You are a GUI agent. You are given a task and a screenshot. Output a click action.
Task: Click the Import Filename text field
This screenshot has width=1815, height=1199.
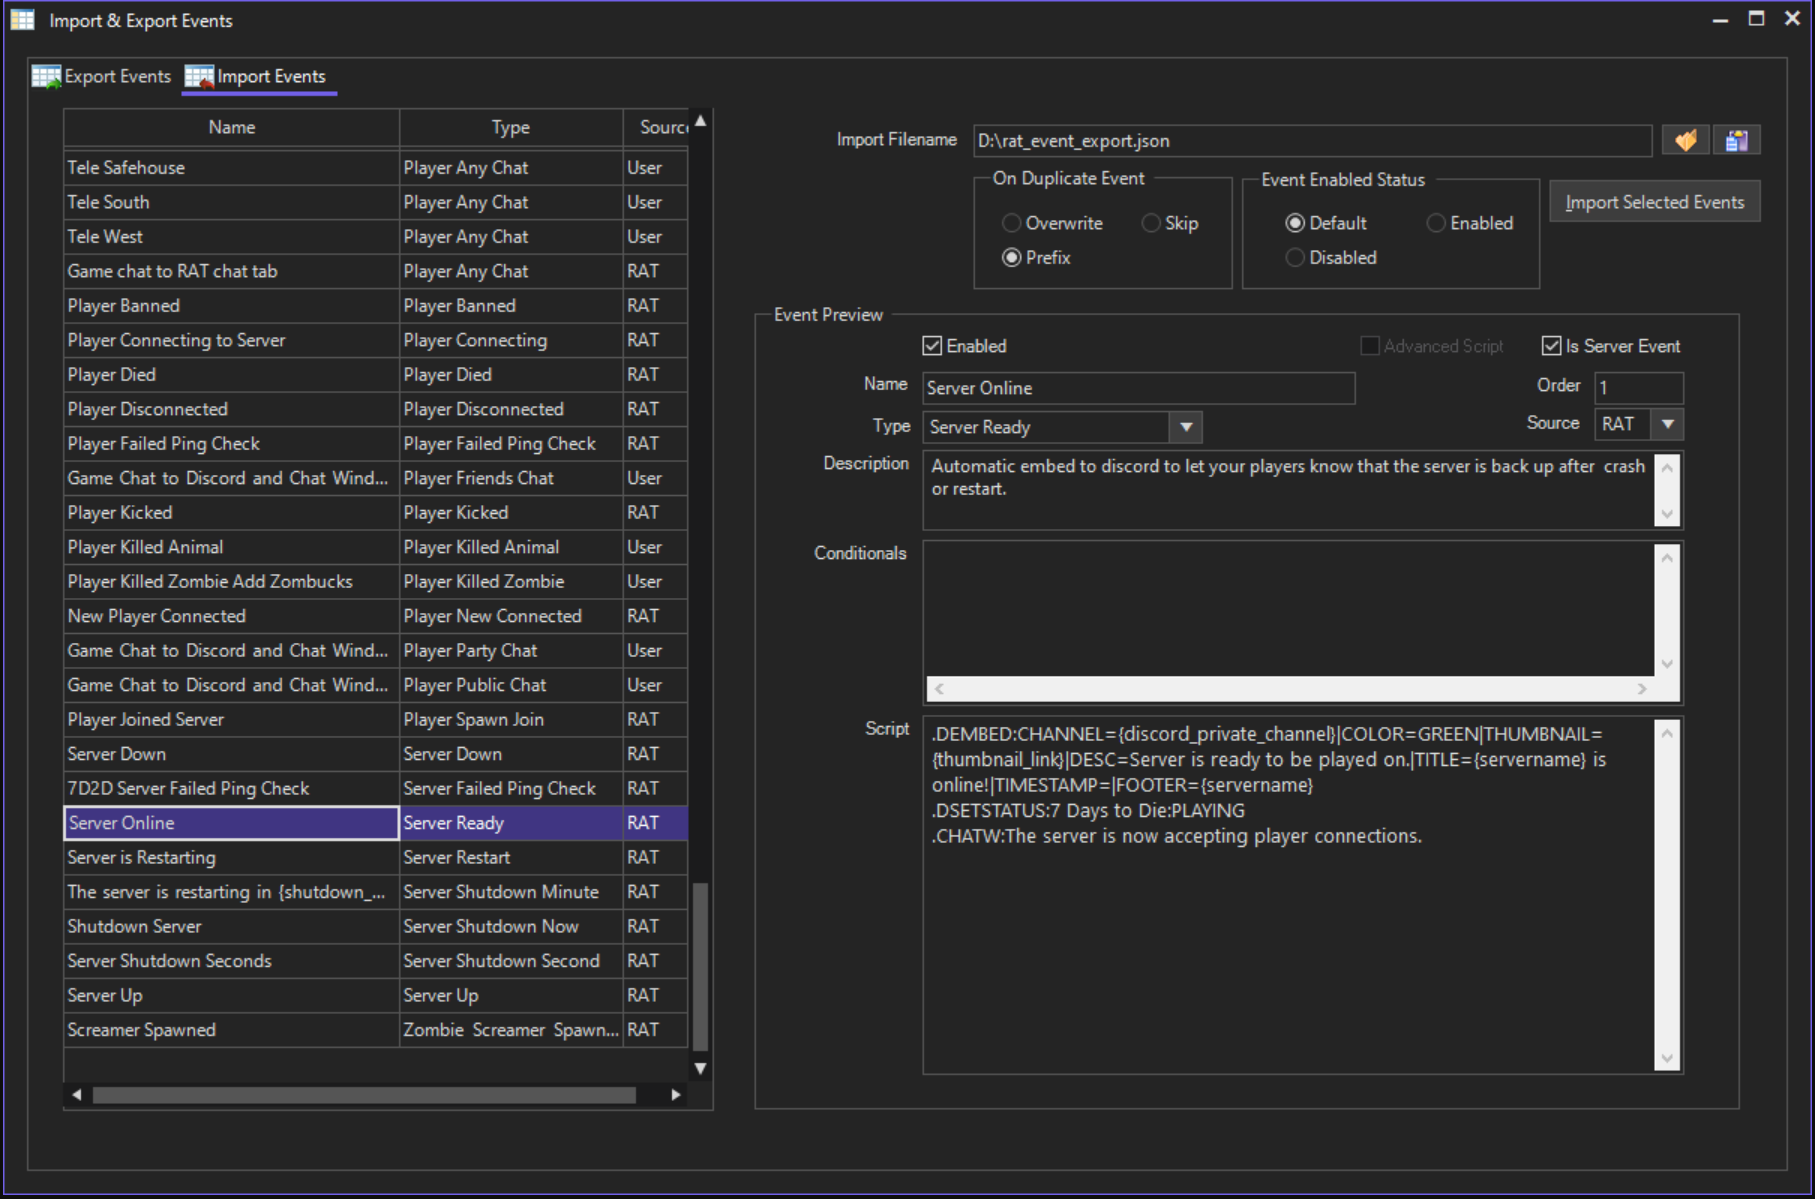1311,141
